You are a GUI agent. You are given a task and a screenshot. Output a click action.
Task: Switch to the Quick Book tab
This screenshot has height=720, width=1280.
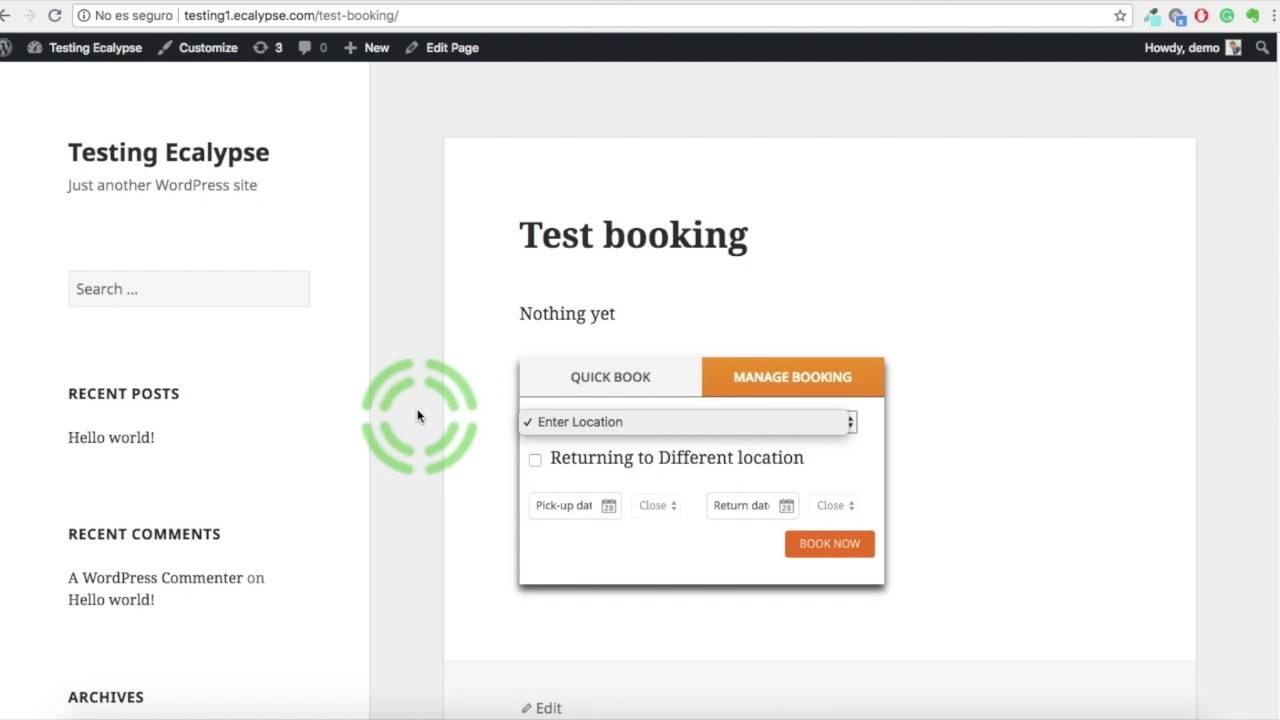click(610, 377)
